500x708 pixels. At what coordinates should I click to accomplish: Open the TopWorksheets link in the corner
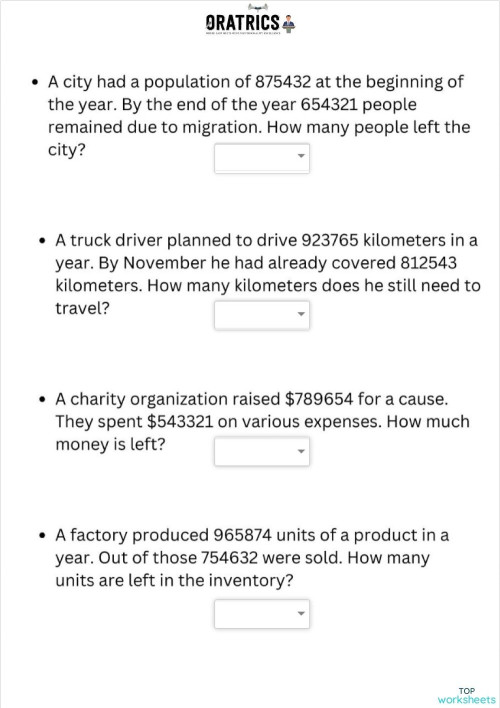pyautogui.click(x=467, y=695)
